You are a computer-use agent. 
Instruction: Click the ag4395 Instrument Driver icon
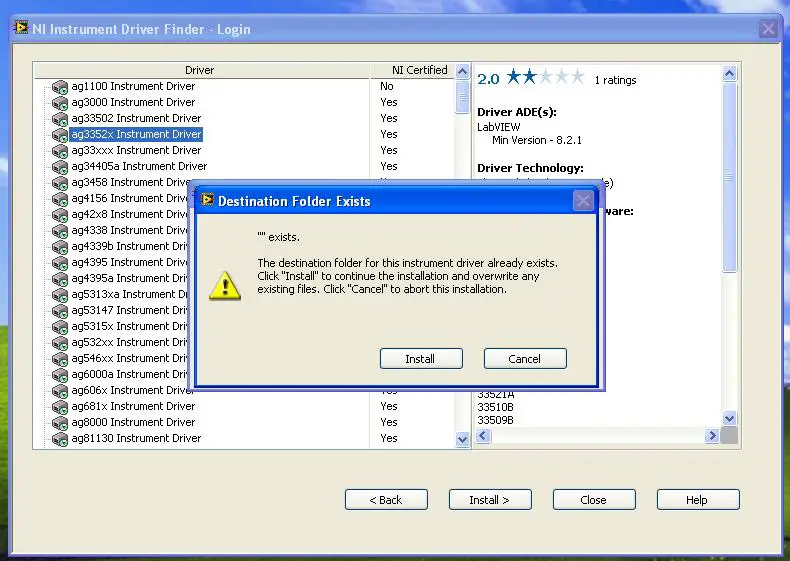pos(60,263)
